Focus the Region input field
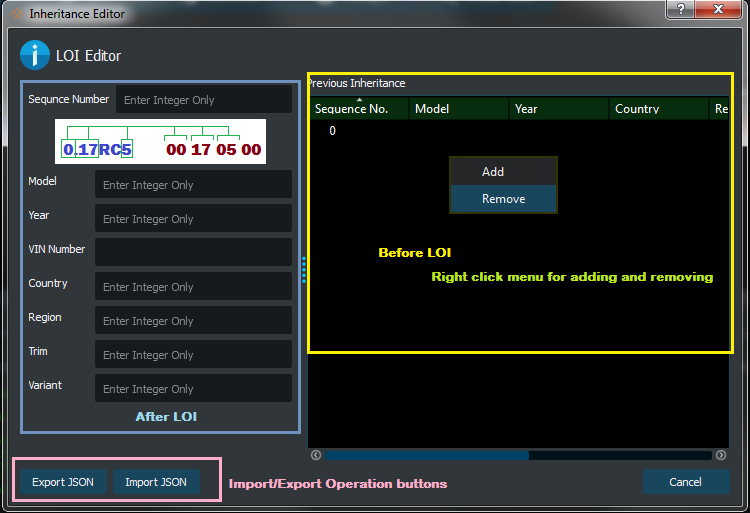750x513 pixels. pos(193,320)
